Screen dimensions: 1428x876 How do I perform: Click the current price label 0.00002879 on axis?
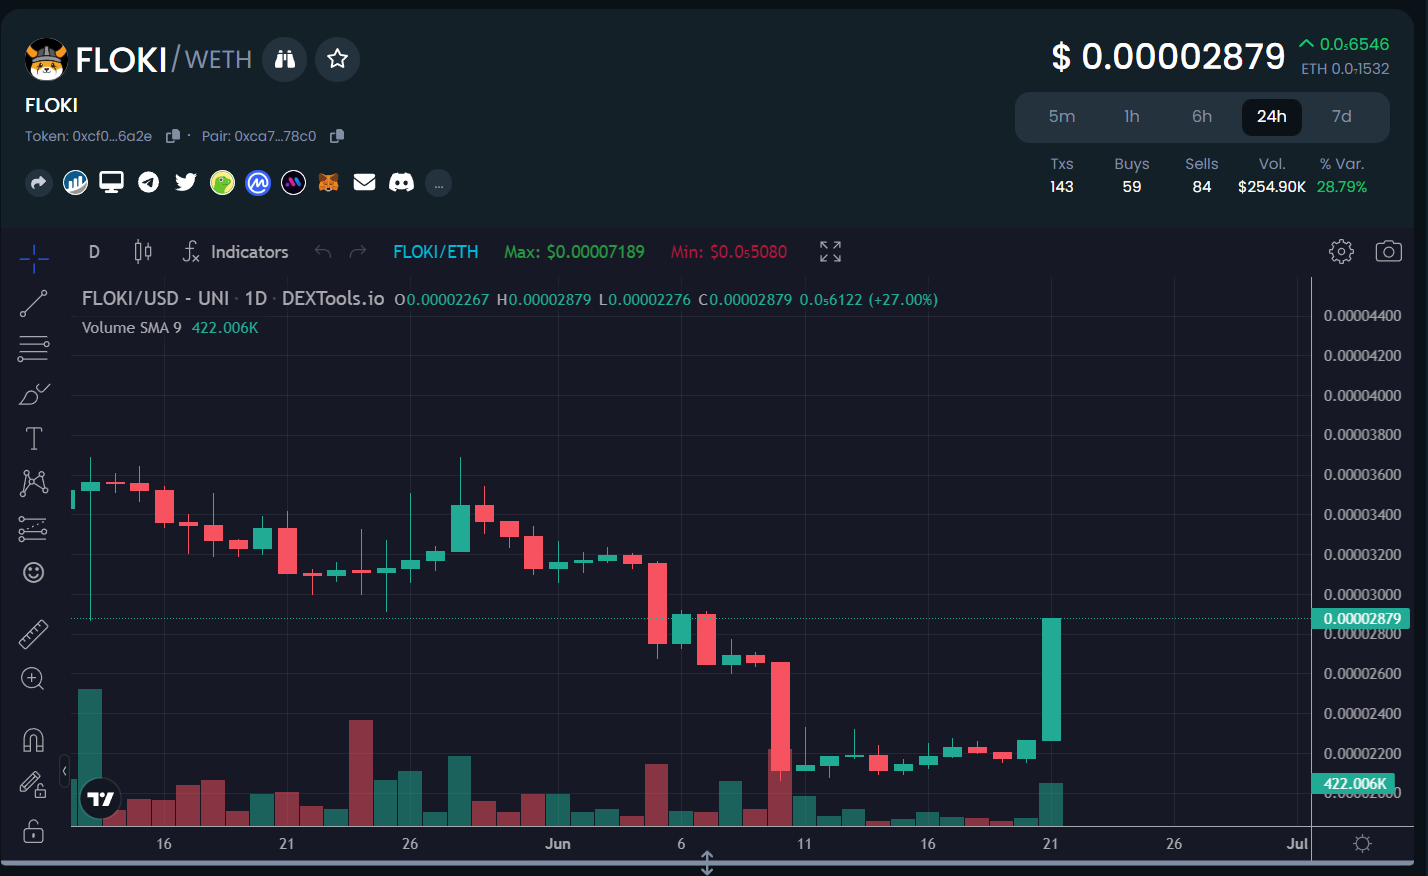[x=1361, y=619]
